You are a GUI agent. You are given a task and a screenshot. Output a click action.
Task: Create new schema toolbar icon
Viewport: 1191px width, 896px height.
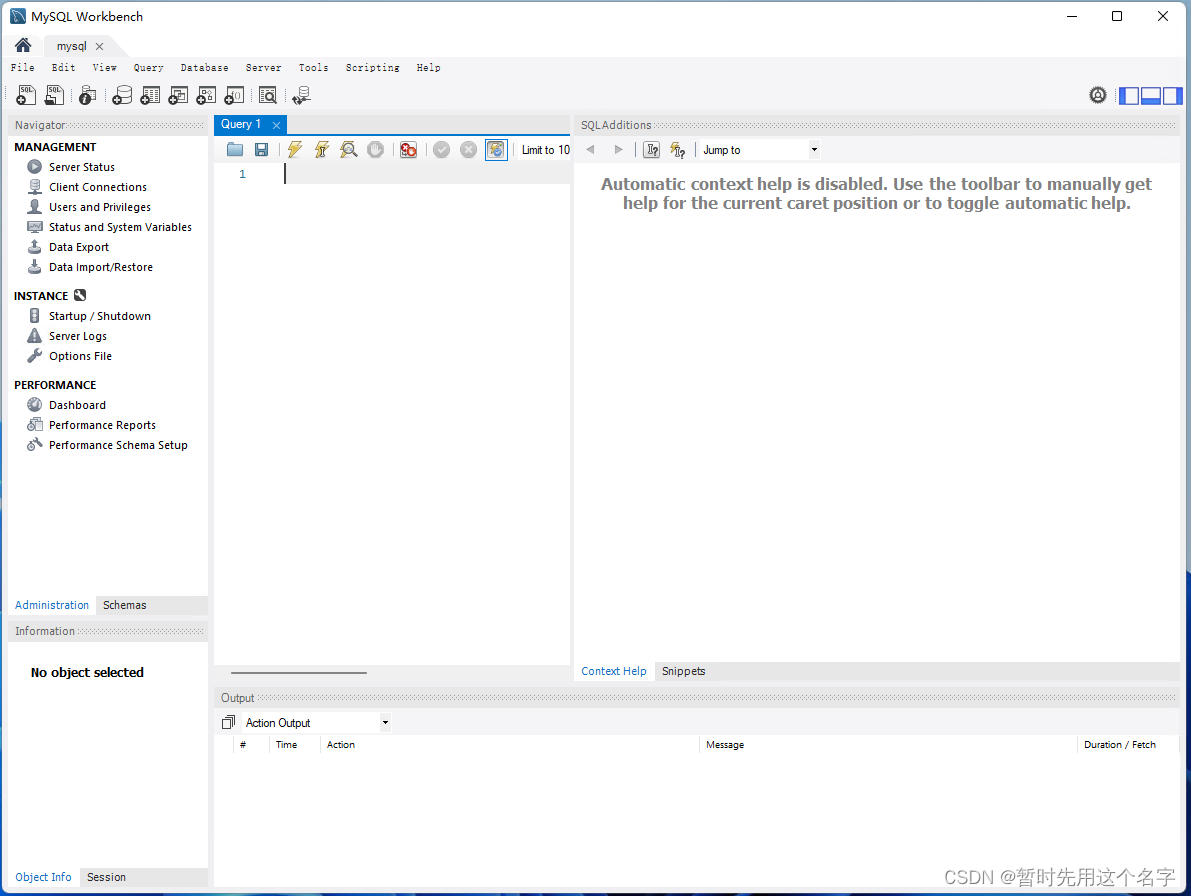pos(122,95)
